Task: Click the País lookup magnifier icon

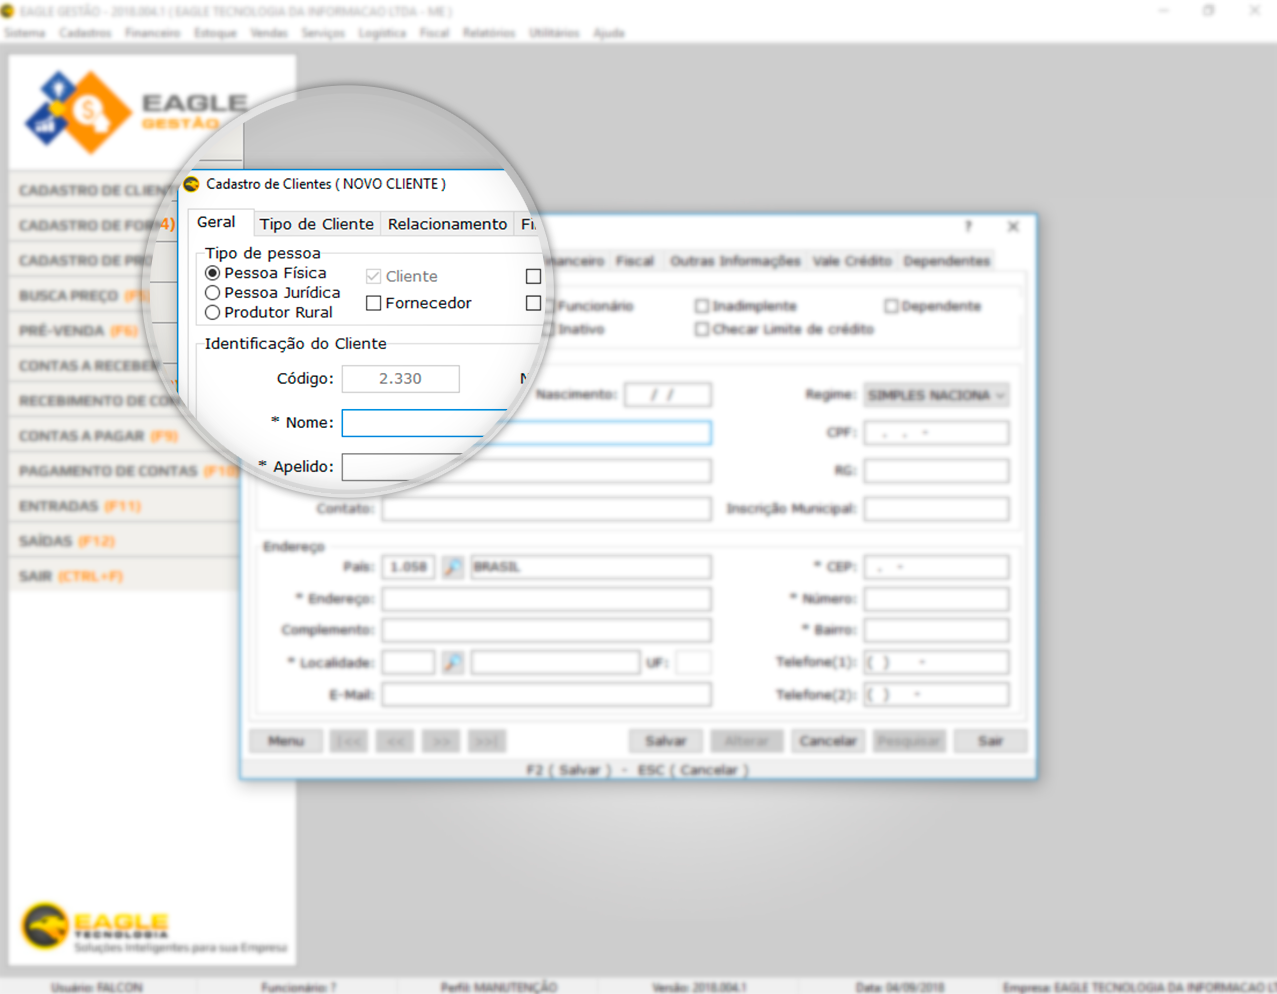Action: pyautogui.click(x=453, y=567)
